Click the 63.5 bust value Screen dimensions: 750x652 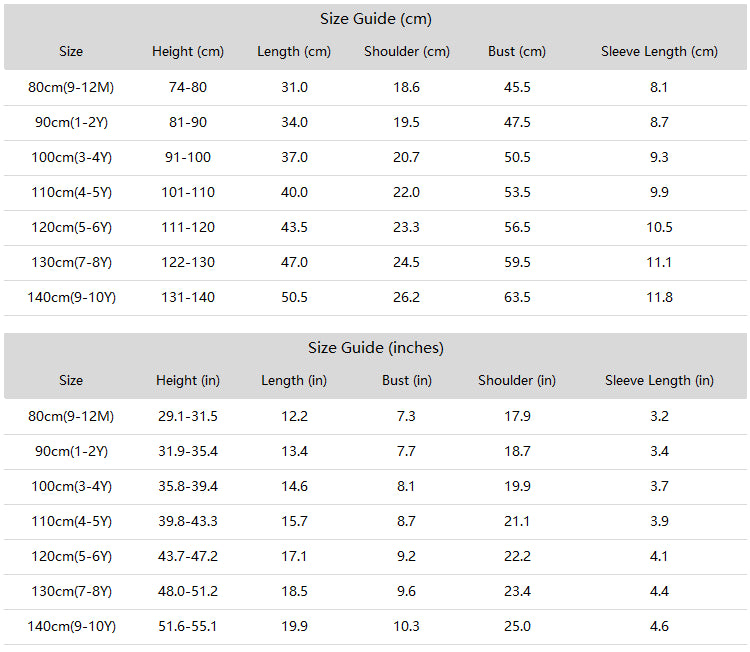point(517,297)
